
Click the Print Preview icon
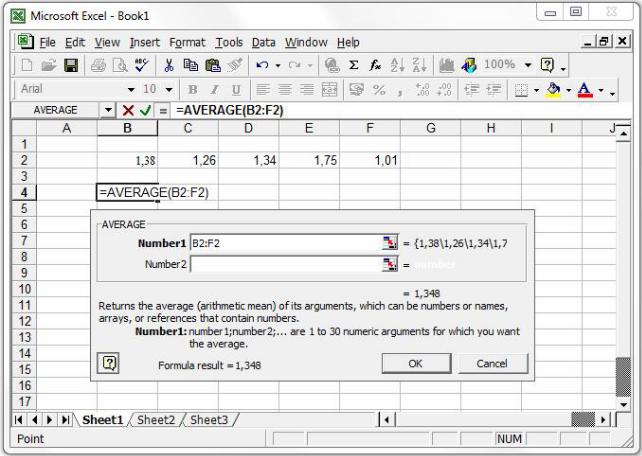tap(120, 65)
